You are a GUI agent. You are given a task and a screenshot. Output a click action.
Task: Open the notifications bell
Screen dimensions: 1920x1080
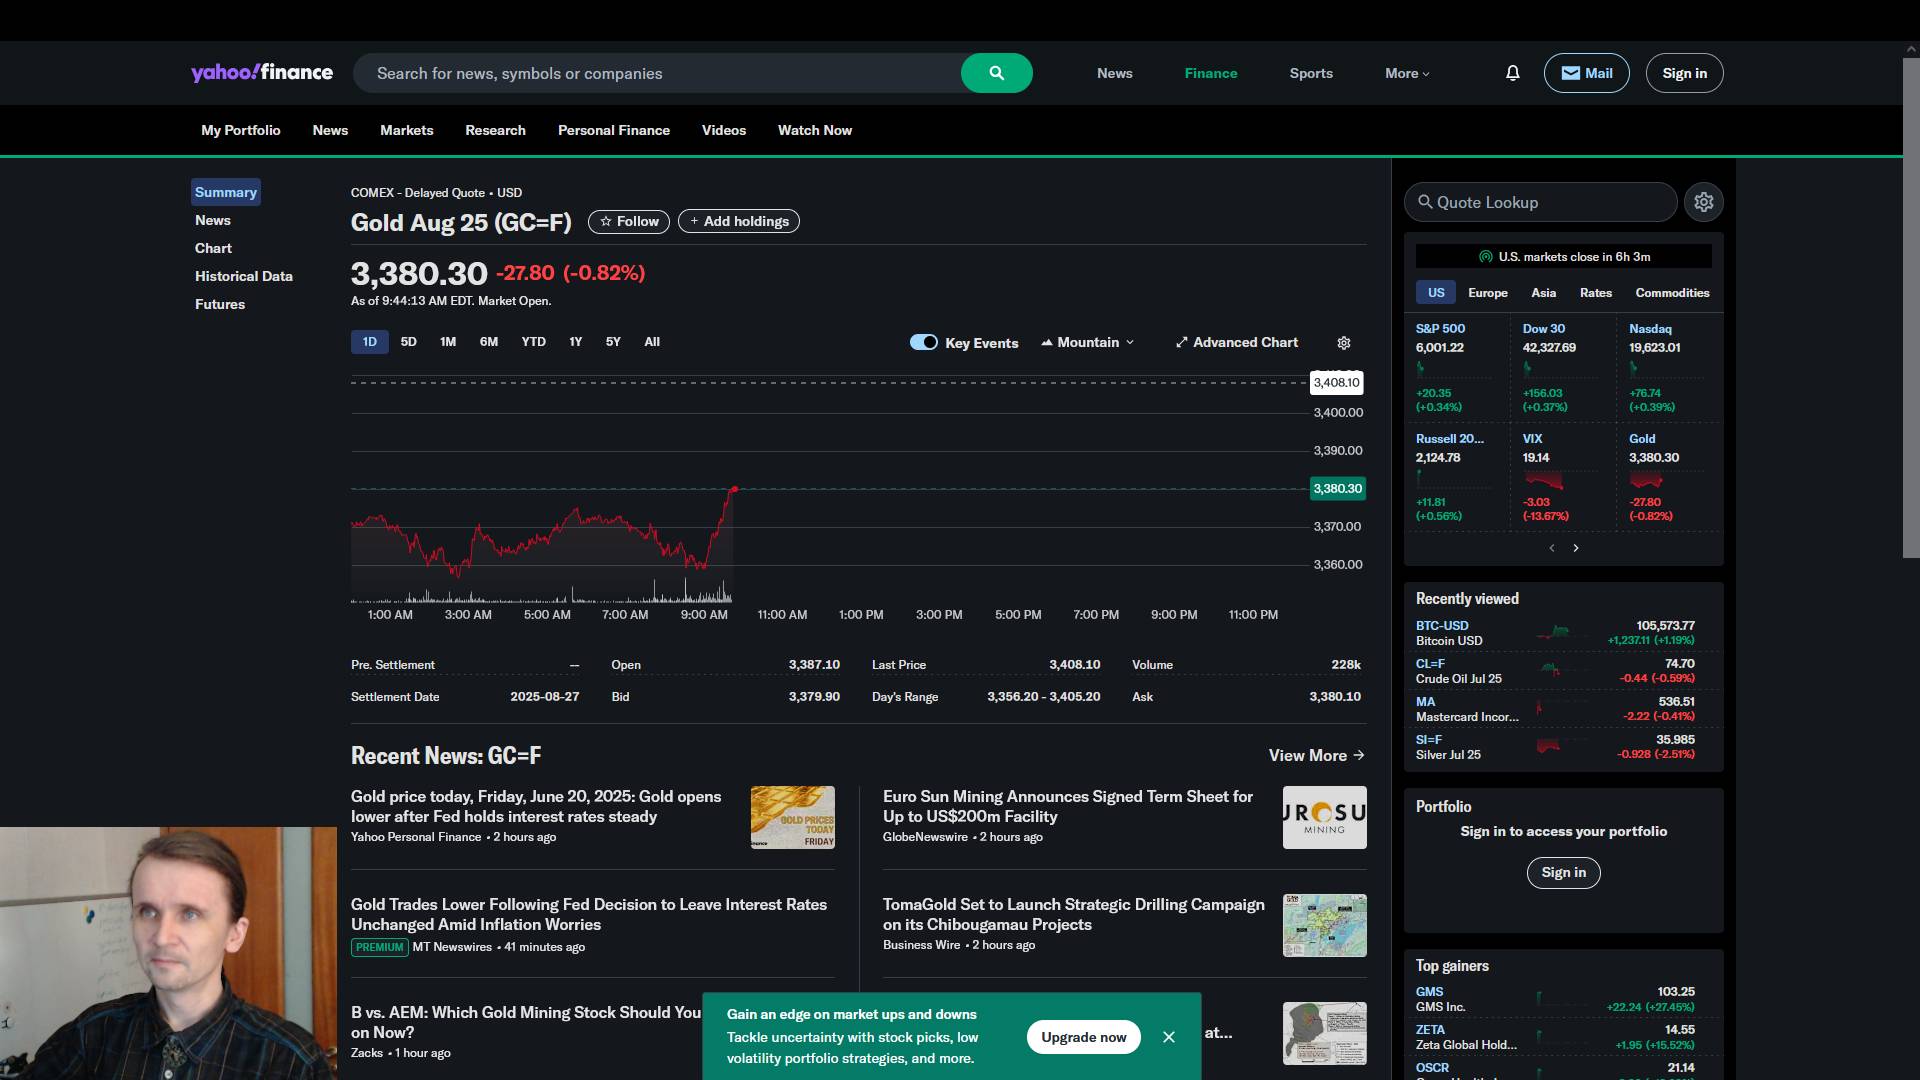coord(1512,73)
